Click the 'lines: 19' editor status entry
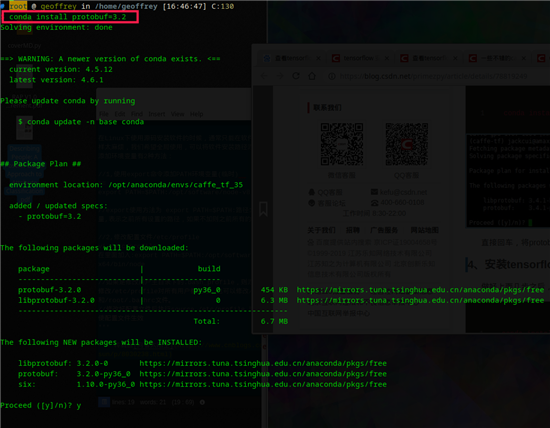550x428 pixels. pos(123,402)
